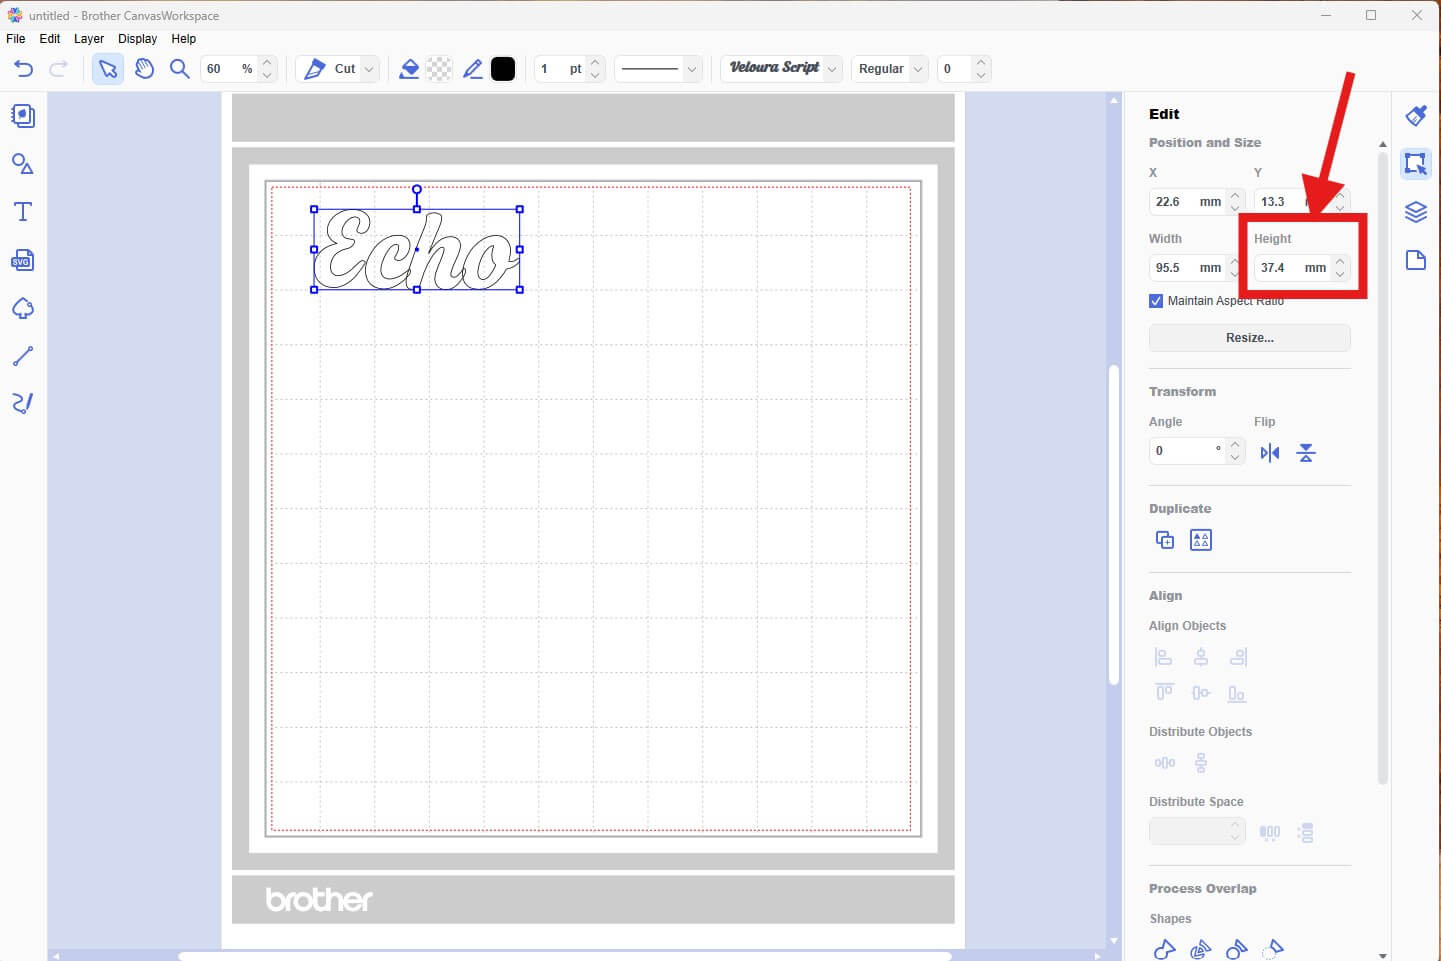
Task: Activate the Select arrow tool
Action: [x=108, y=69]
